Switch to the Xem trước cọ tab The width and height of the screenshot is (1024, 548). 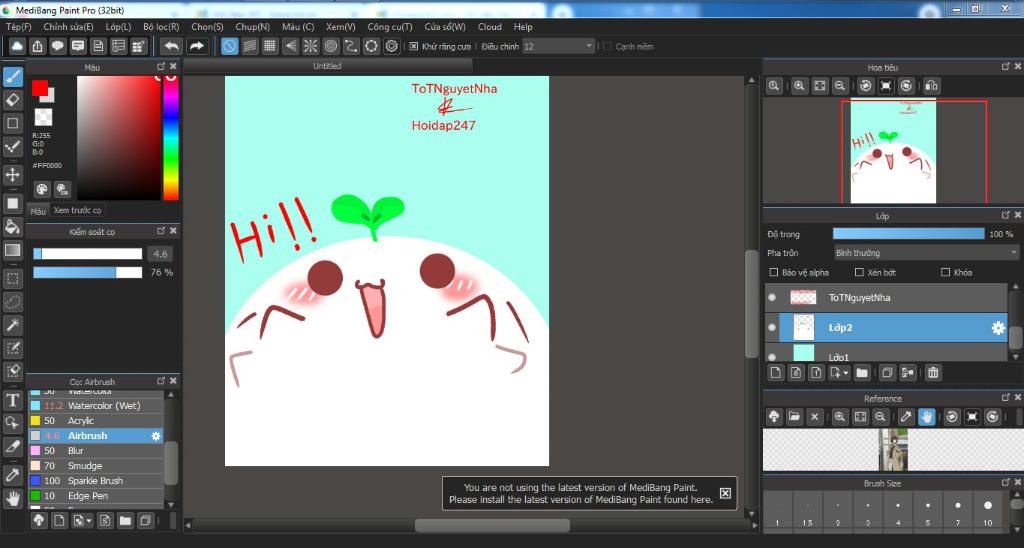pos(77,210)
